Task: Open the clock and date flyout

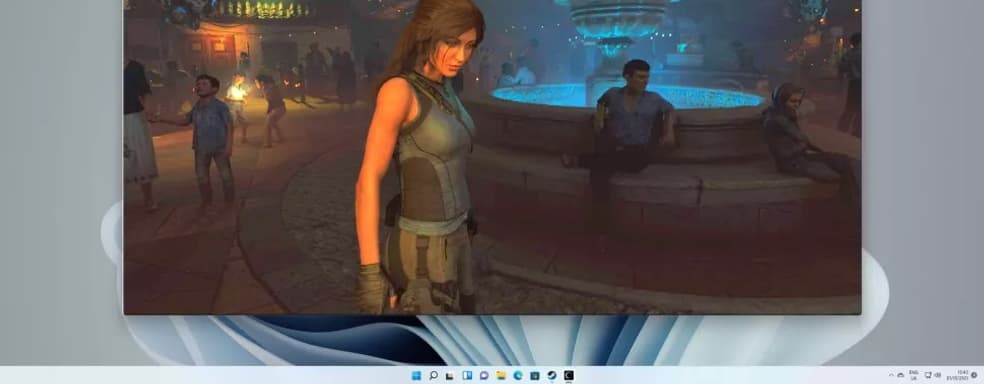Action: point(957,375)
